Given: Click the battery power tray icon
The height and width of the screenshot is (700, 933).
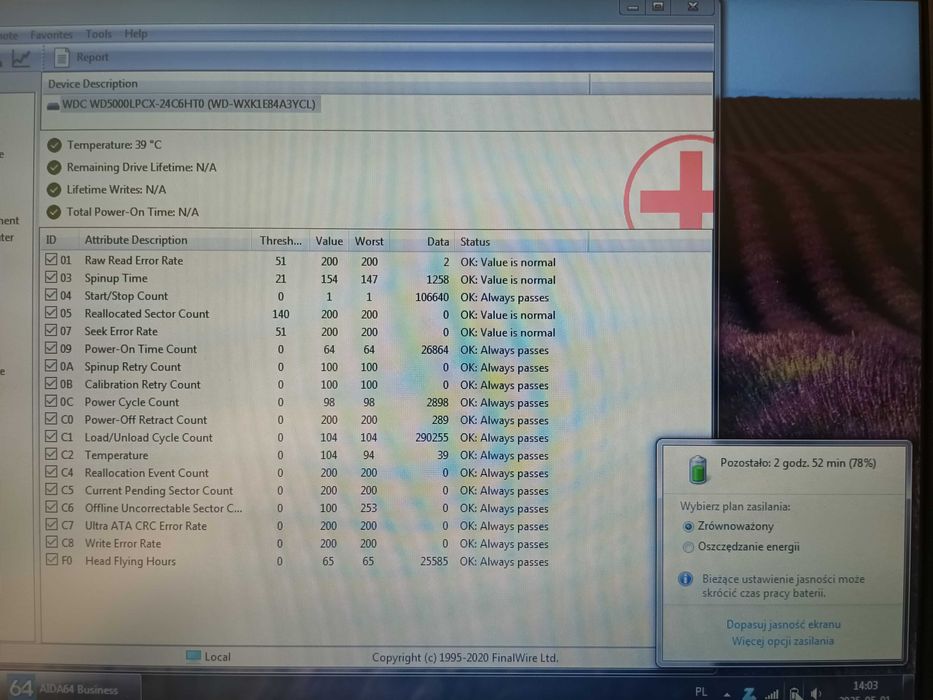Looking at the screenshot, I should (794, 693).
